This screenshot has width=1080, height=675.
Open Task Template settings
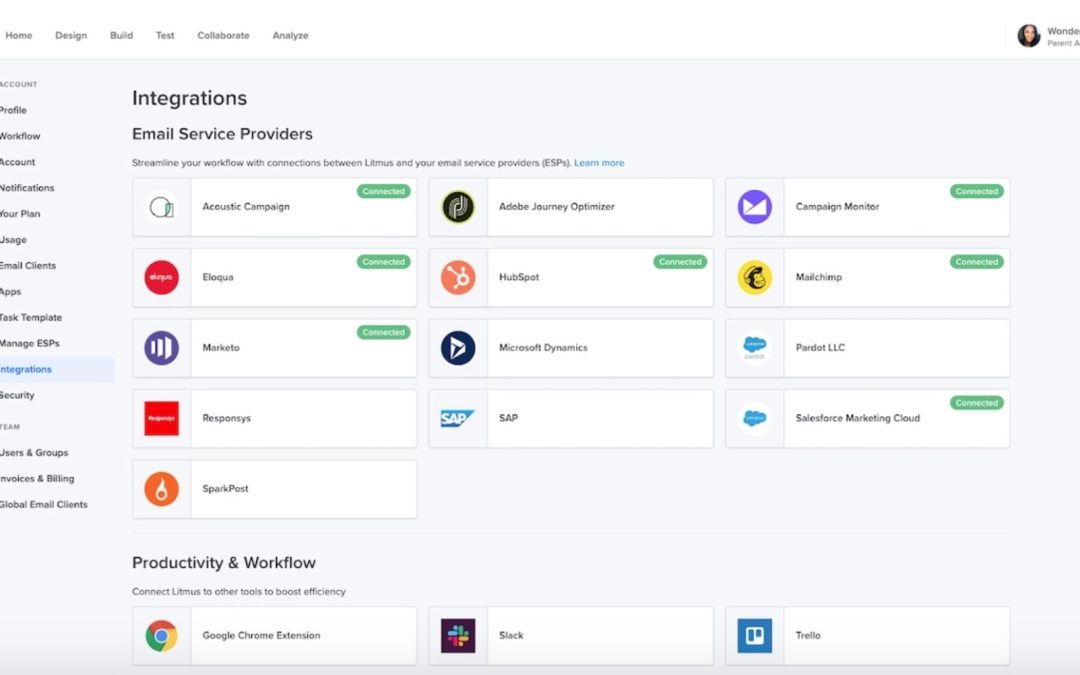click(31, 318)
